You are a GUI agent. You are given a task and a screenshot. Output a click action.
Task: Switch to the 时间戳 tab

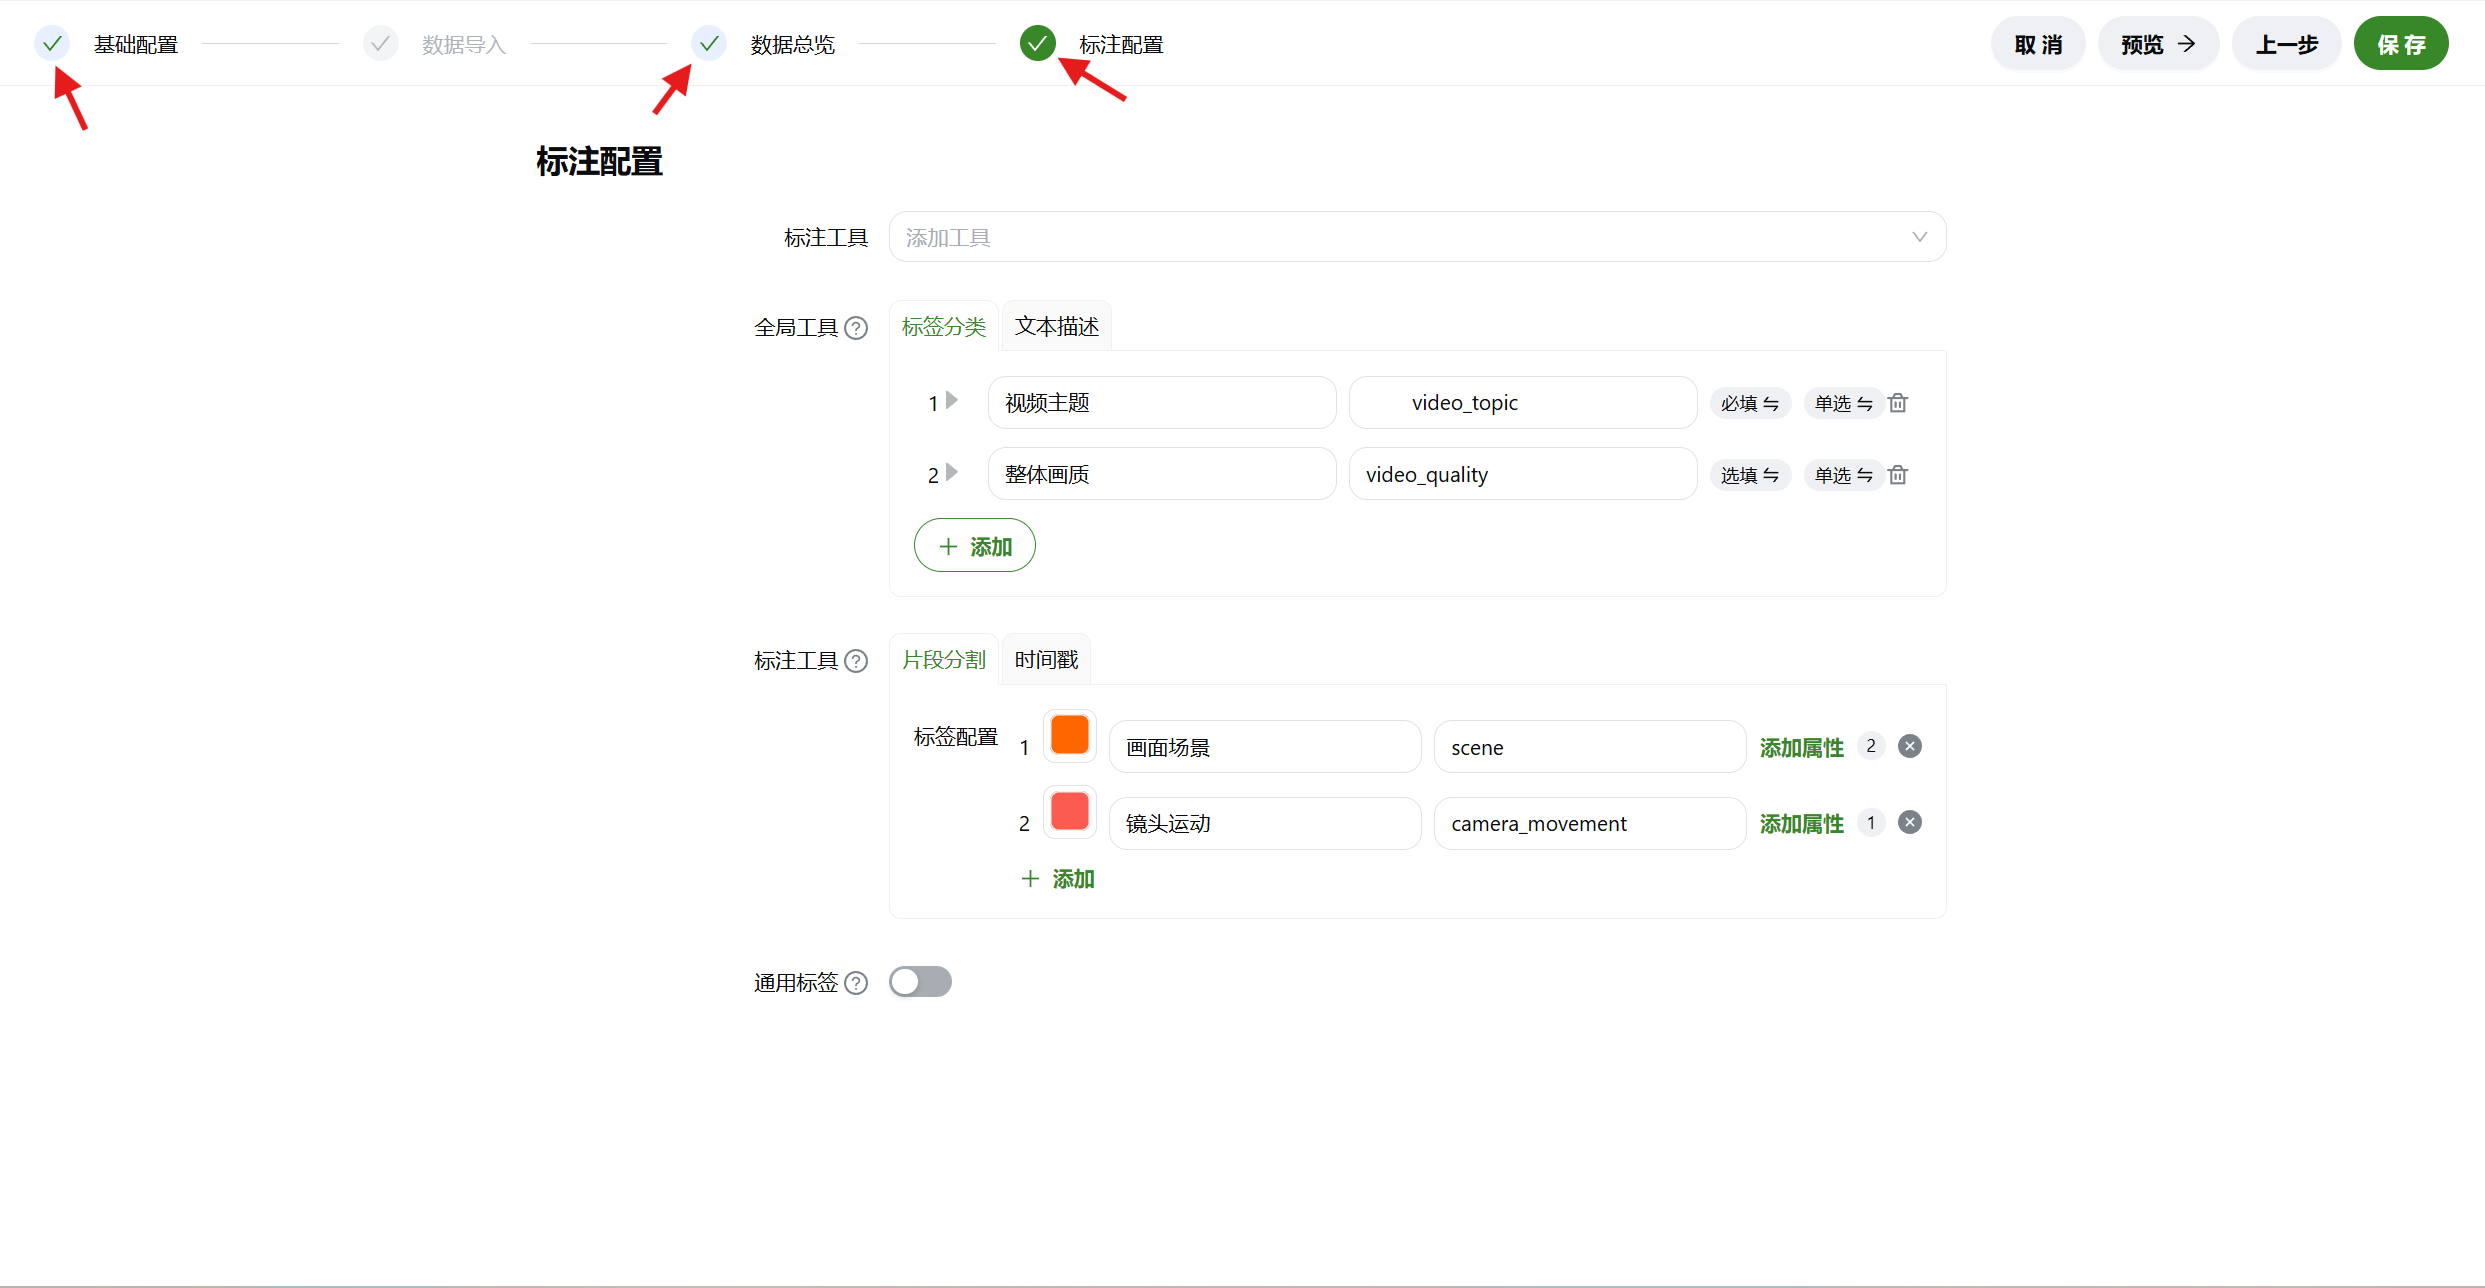tap(1046, 660)
